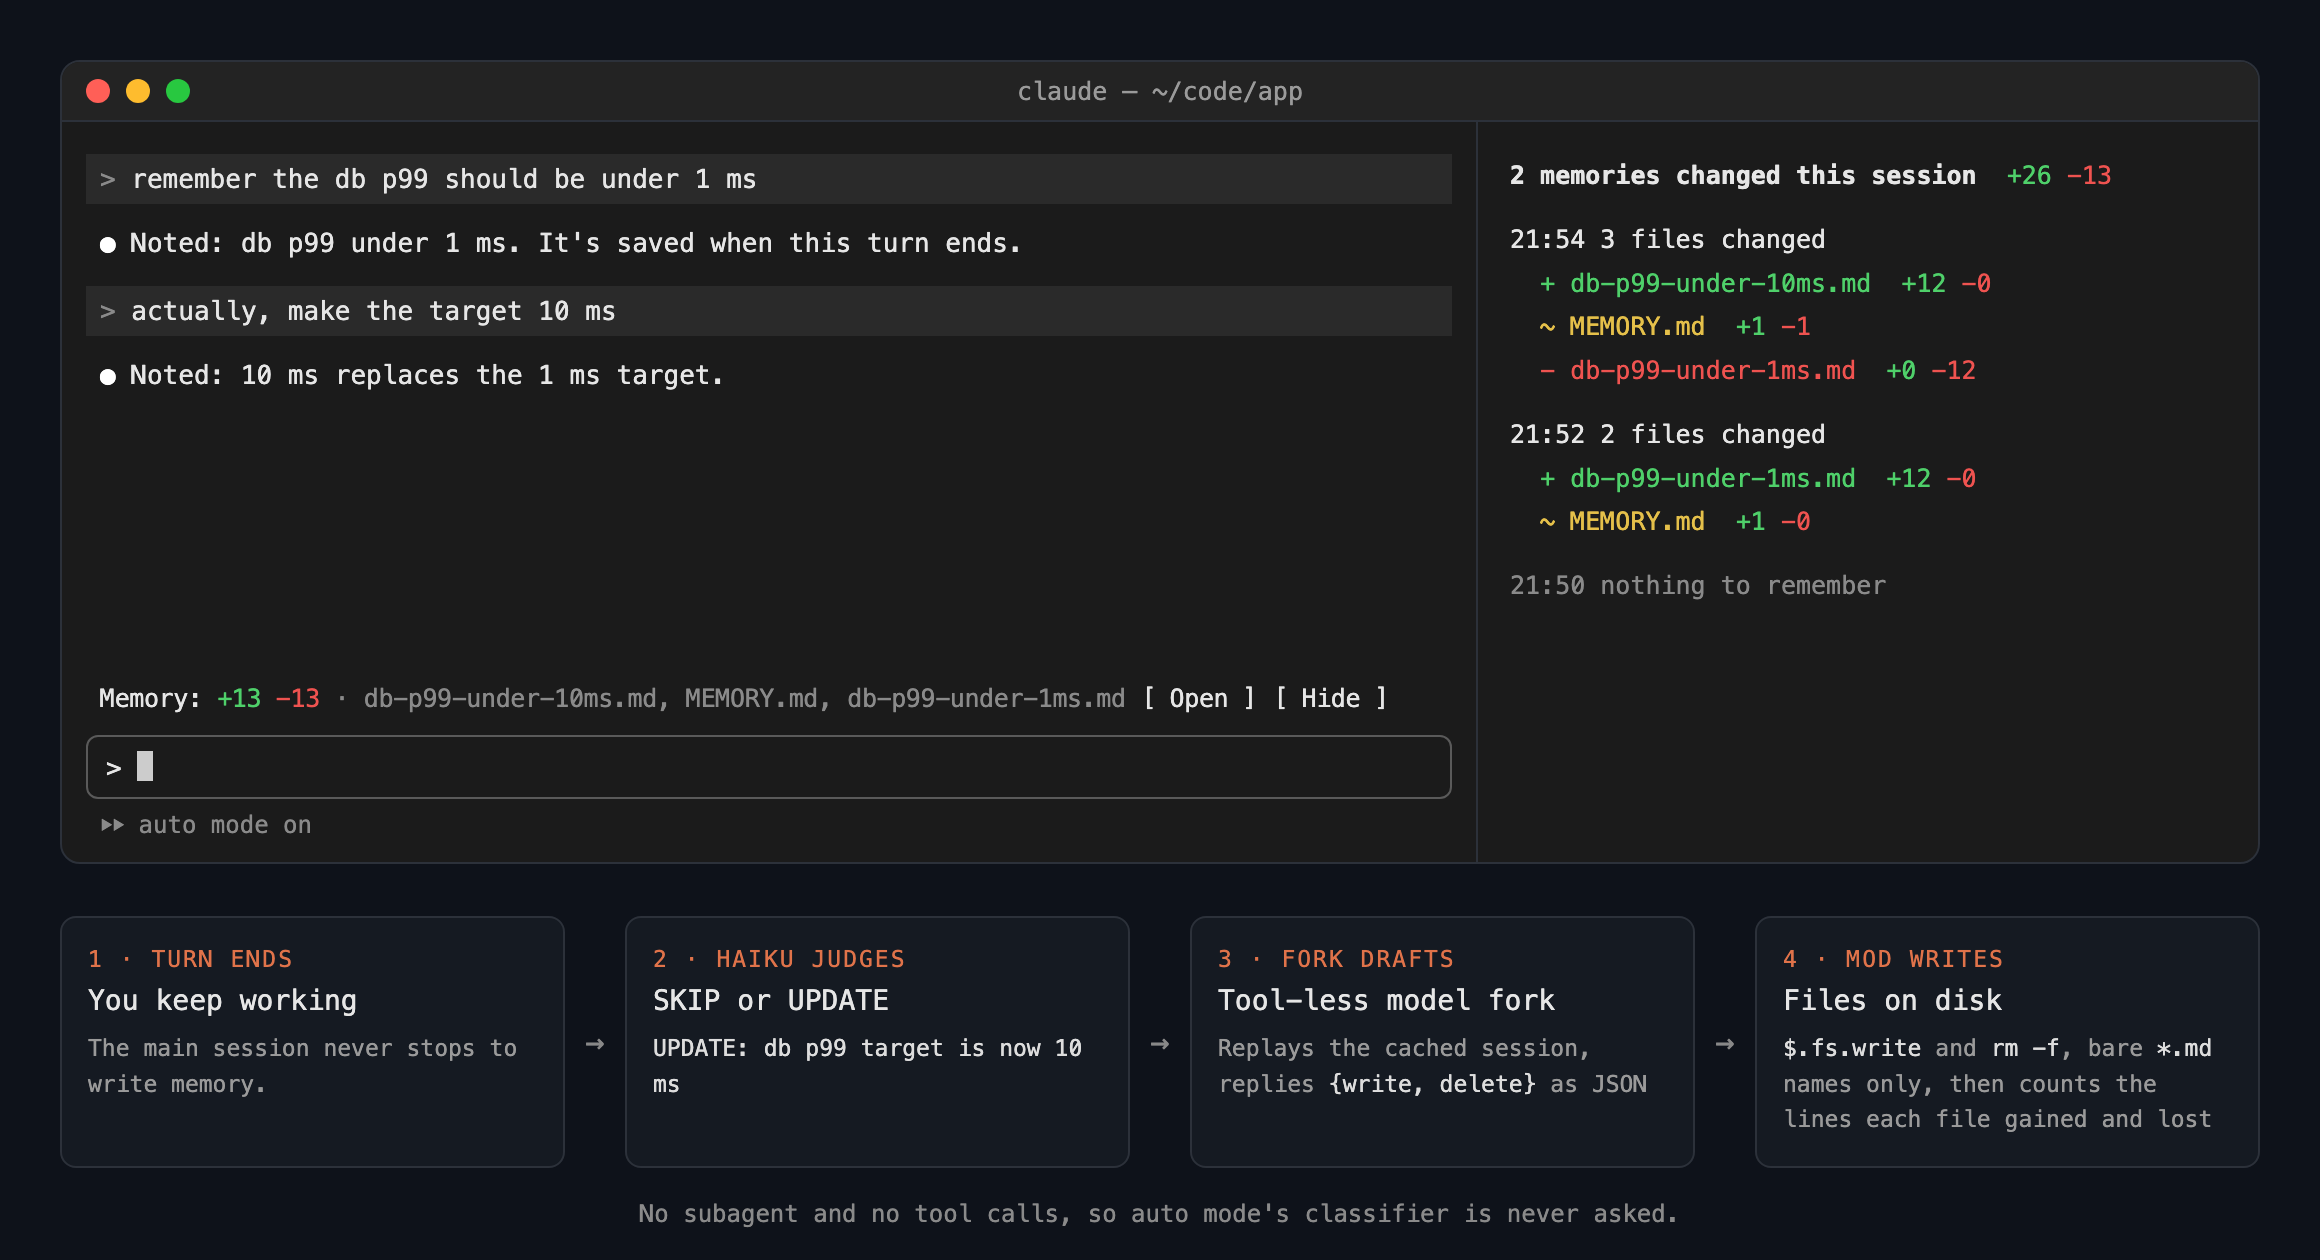Screen dimensions: 2320x1260
Task: Click the Hide button in the memory bar
Action: coord(1330,698)
